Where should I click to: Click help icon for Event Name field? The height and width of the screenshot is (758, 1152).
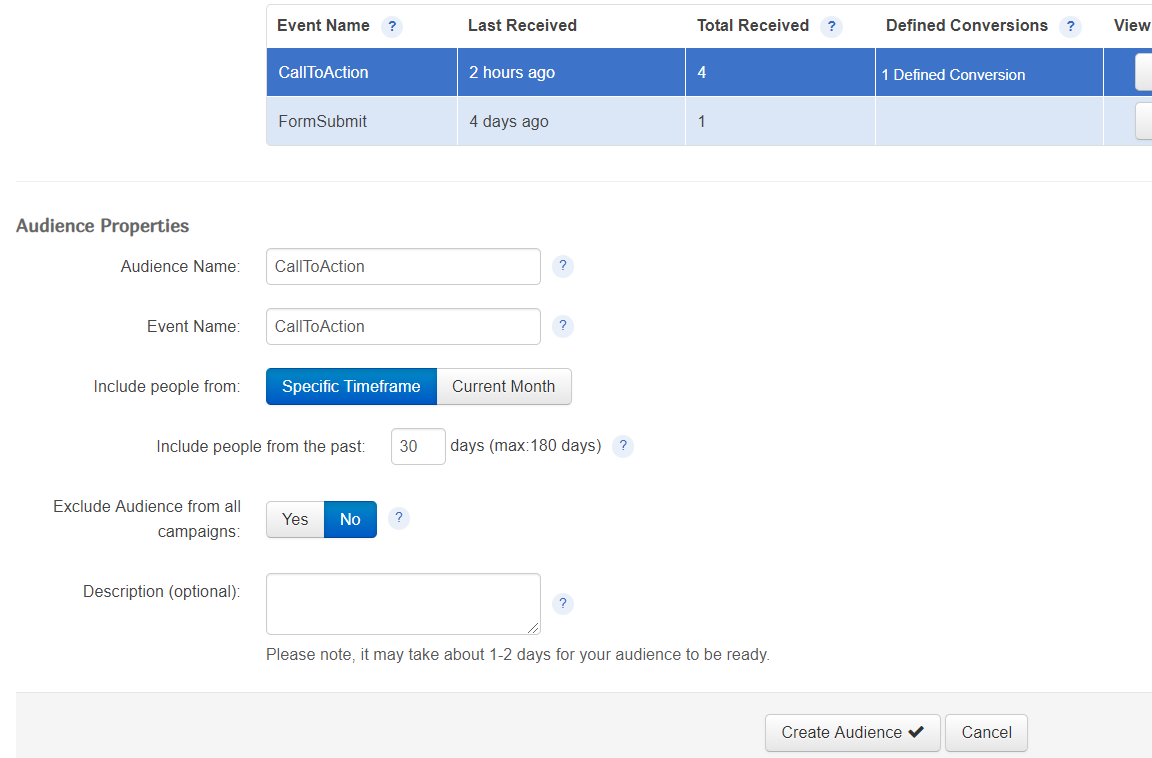pyautogui.click(x=563, y=326)
